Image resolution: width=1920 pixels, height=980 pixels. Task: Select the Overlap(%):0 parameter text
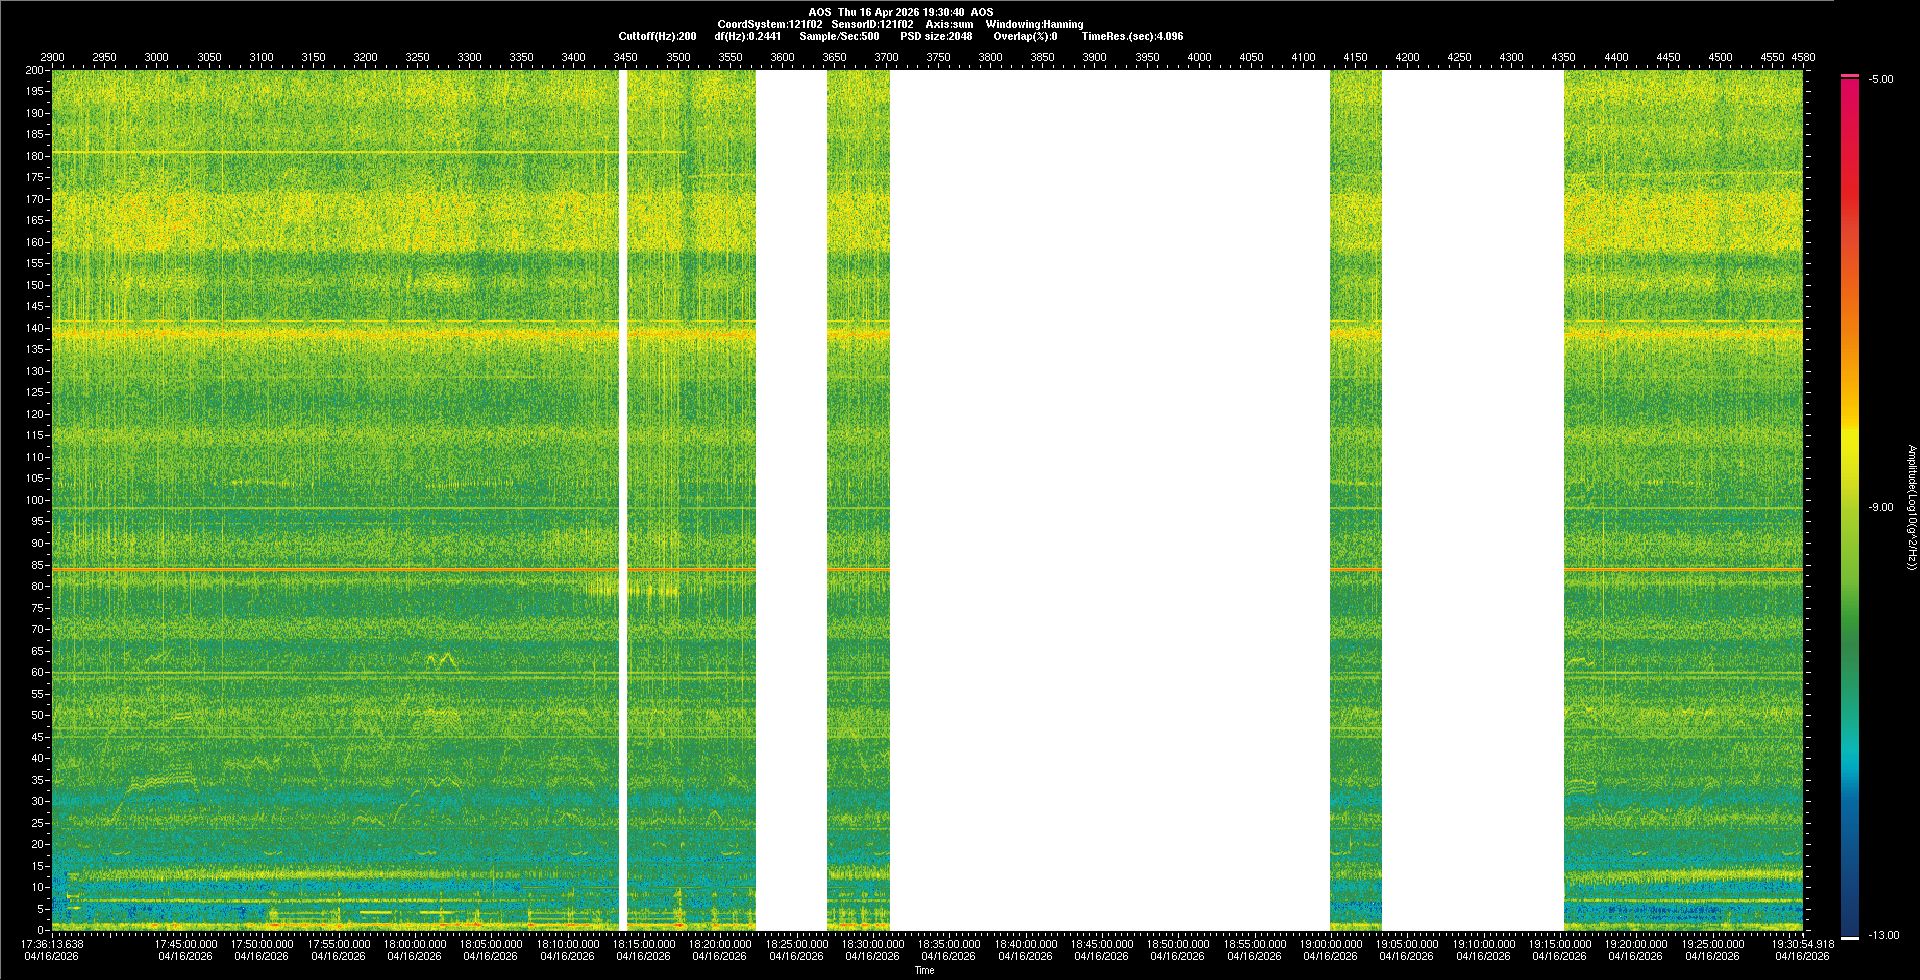click(x=1025, y=36)
